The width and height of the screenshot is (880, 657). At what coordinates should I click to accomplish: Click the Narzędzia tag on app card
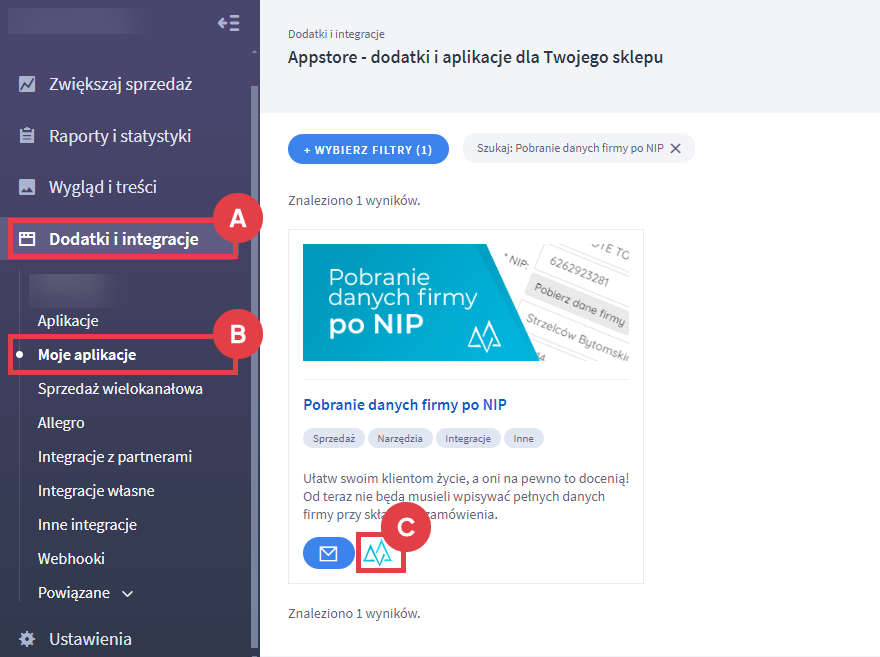pos(400,438)
